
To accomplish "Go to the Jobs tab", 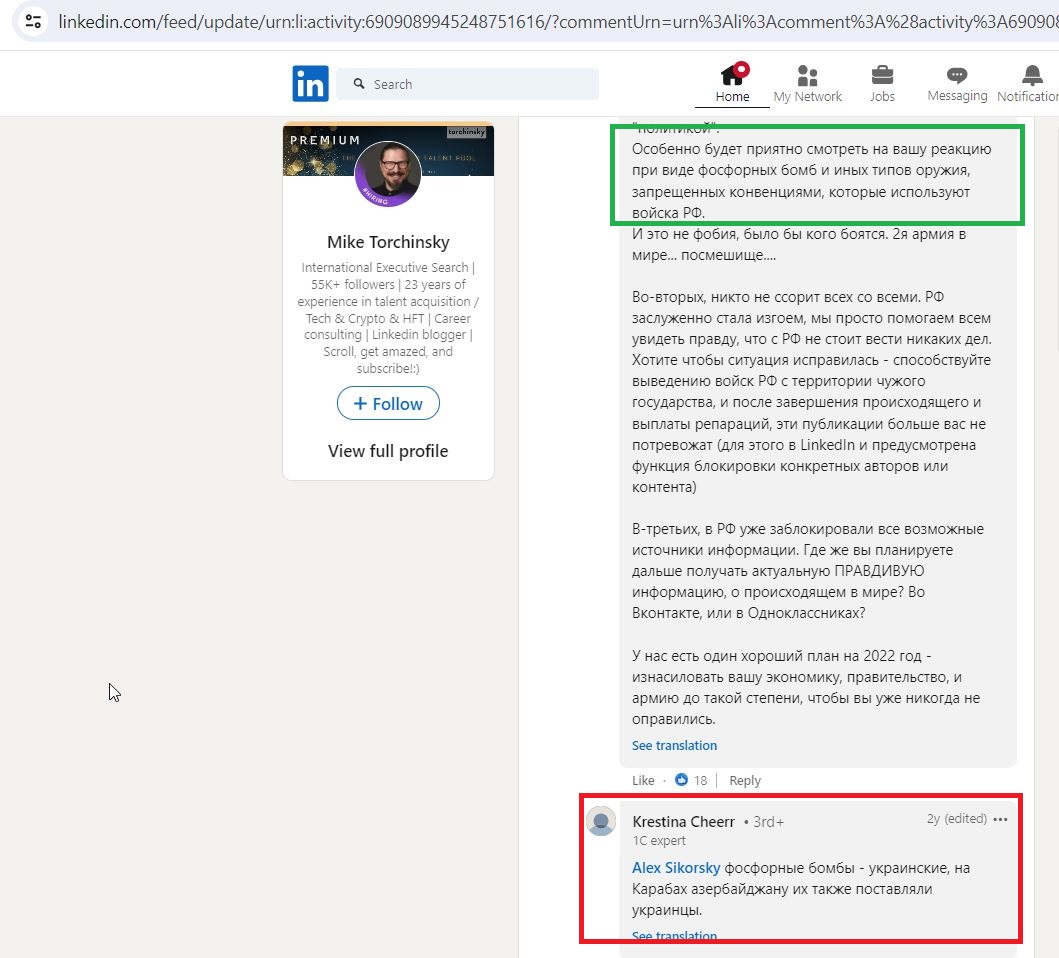I will 882,83.
